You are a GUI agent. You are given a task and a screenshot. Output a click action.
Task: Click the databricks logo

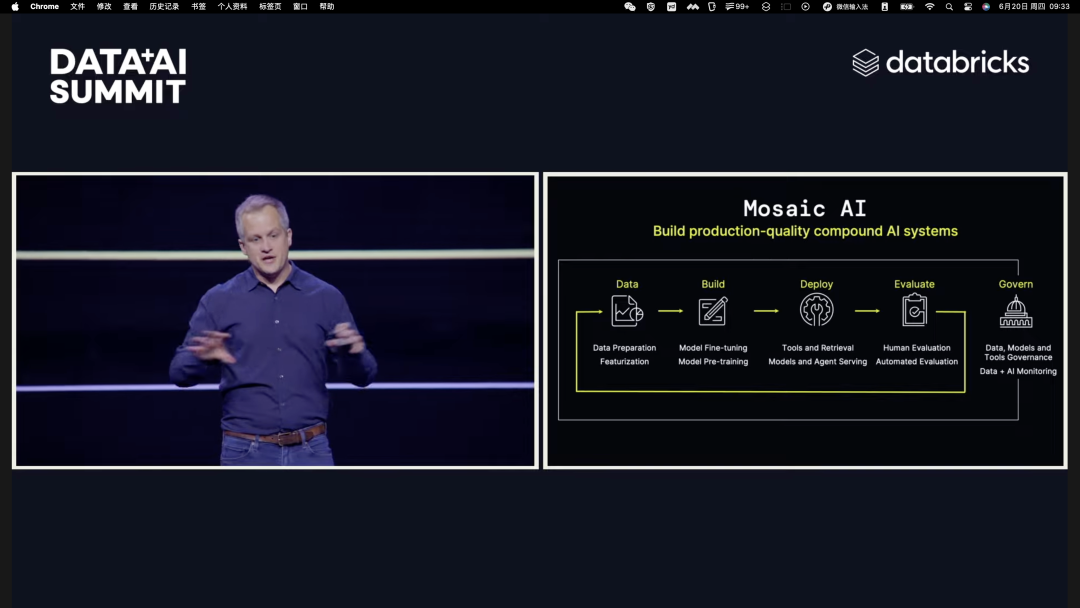pos(940,63)
